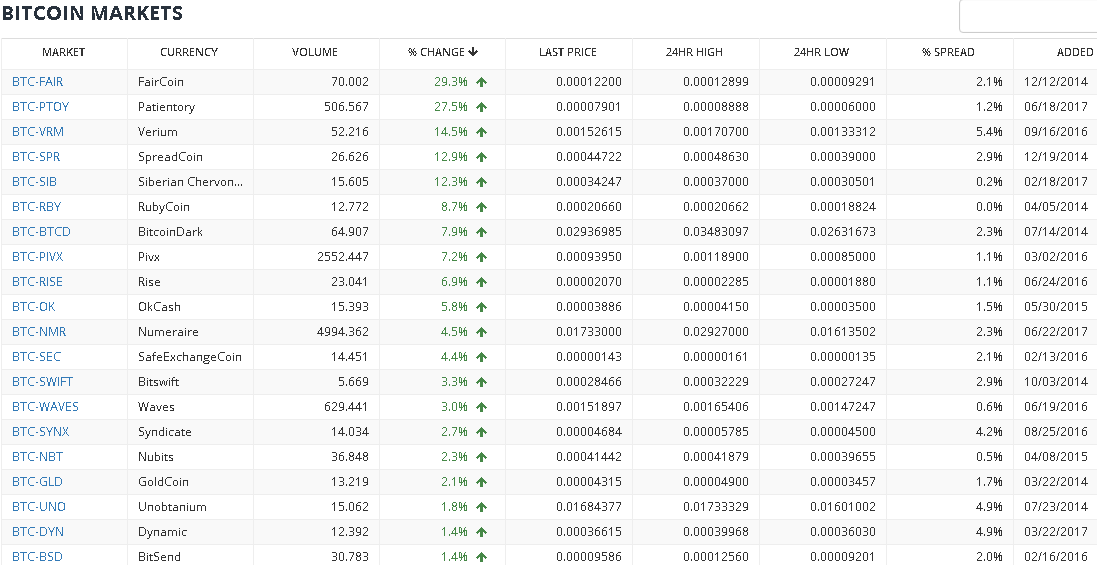Viewport: 1097px width, 565px height.
Task: Click green up arrow beside 3.0%
Action: click(481, 407)
